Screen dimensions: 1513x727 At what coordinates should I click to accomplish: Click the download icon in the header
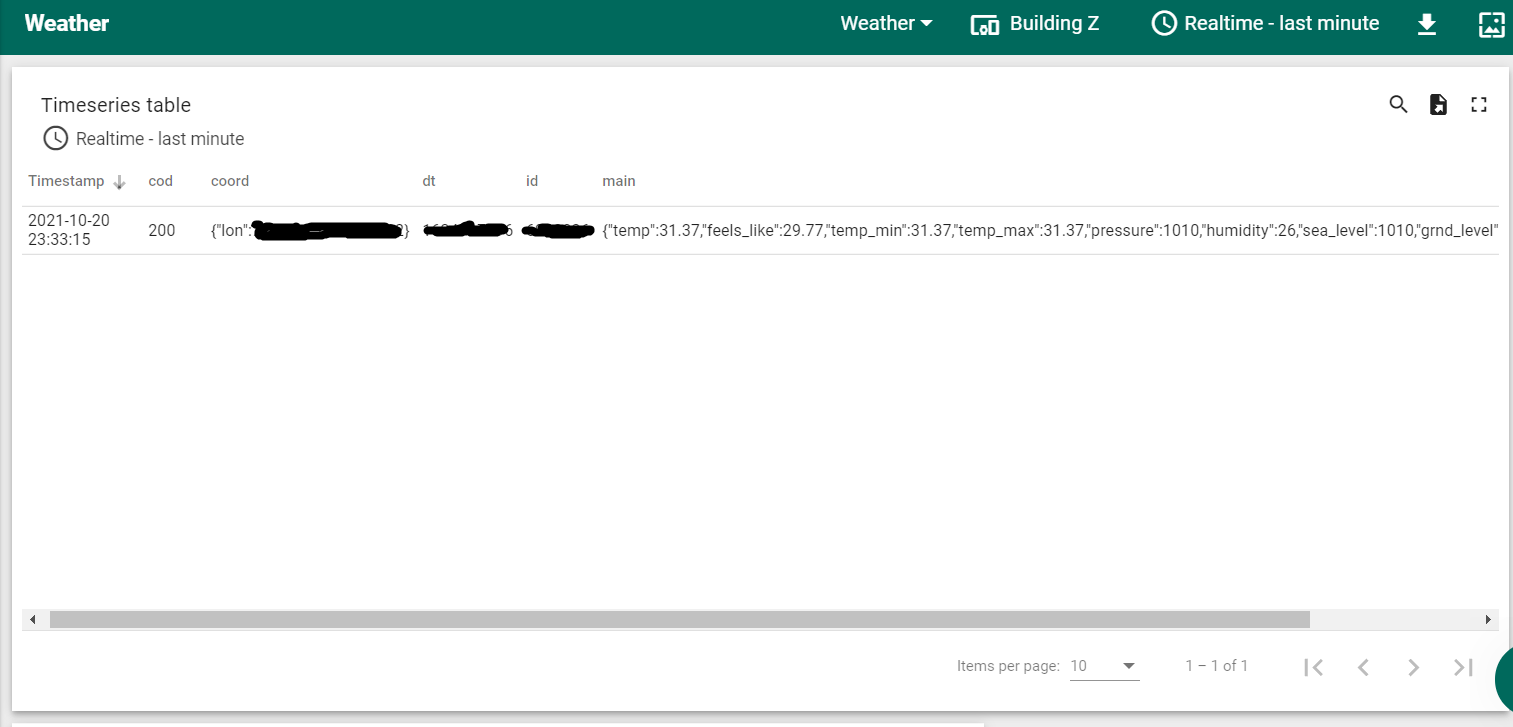[1426, 23]
